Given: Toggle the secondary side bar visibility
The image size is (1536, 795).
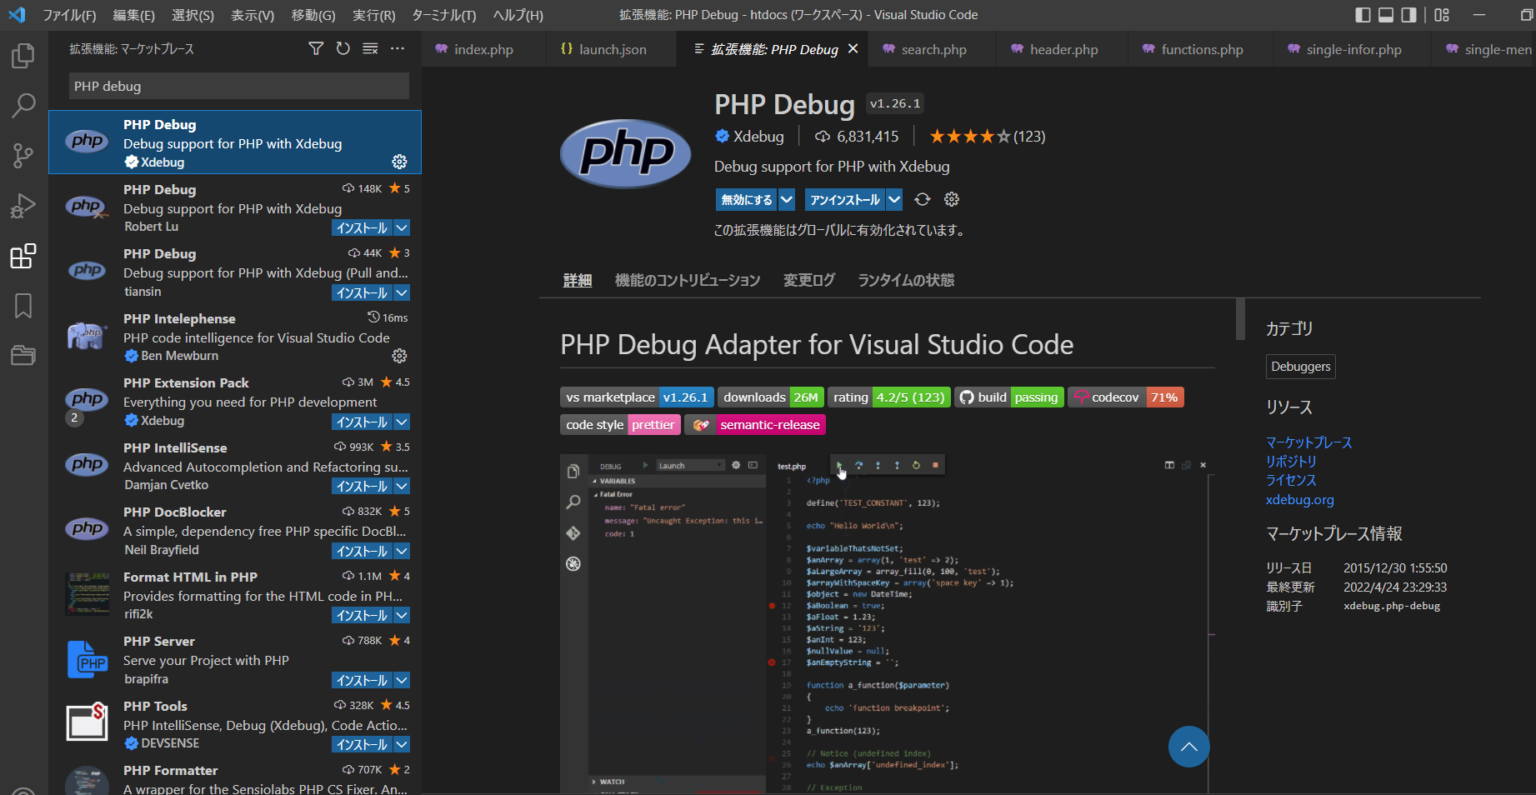Looking at the screenshot, I should point(1411,14).
